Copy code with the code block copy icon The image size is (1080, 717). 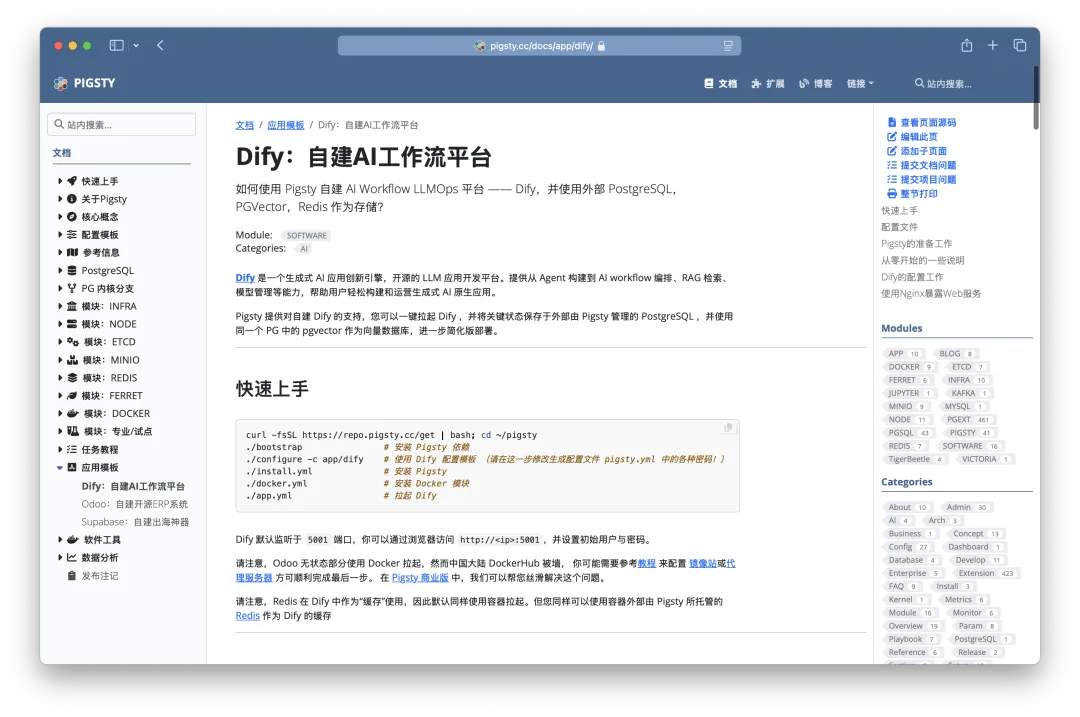pyautogui.click(x=728, y=428)
